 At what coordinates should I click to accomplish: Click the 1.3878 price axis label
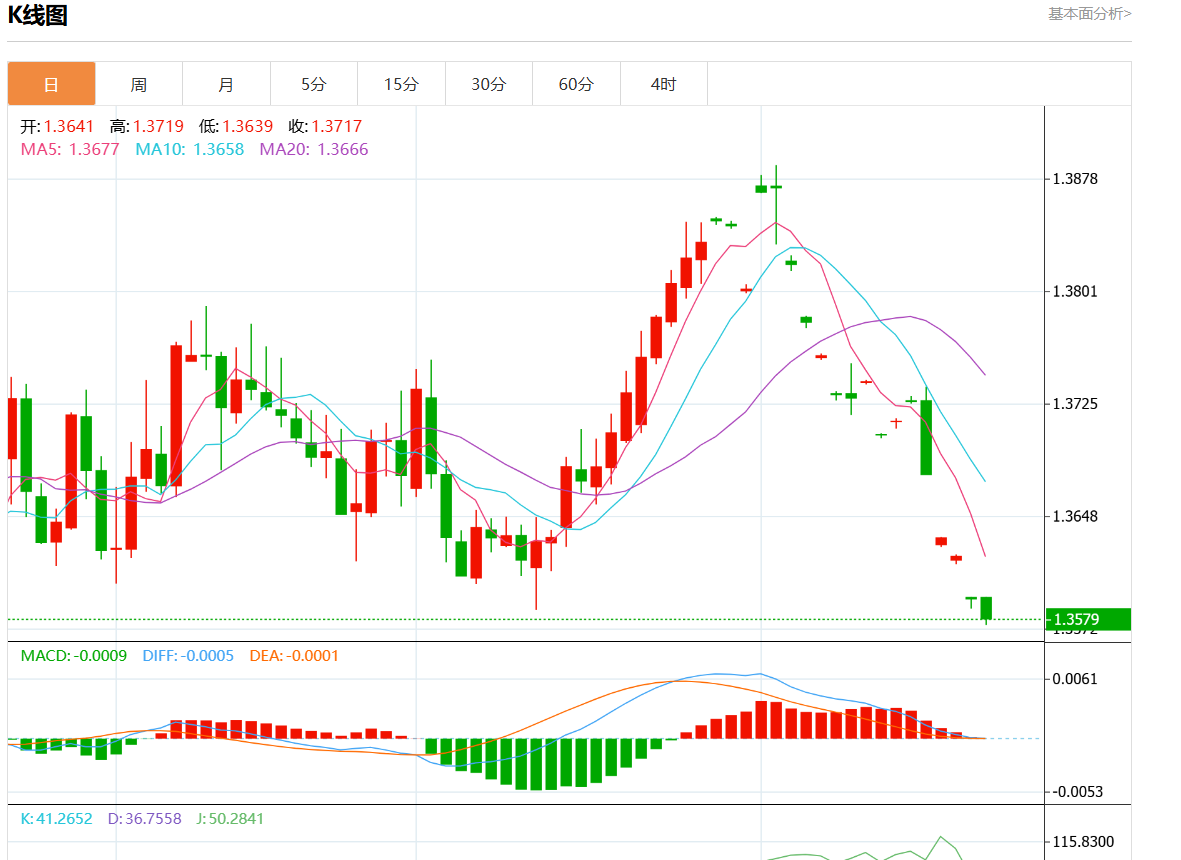[1075, 179]
